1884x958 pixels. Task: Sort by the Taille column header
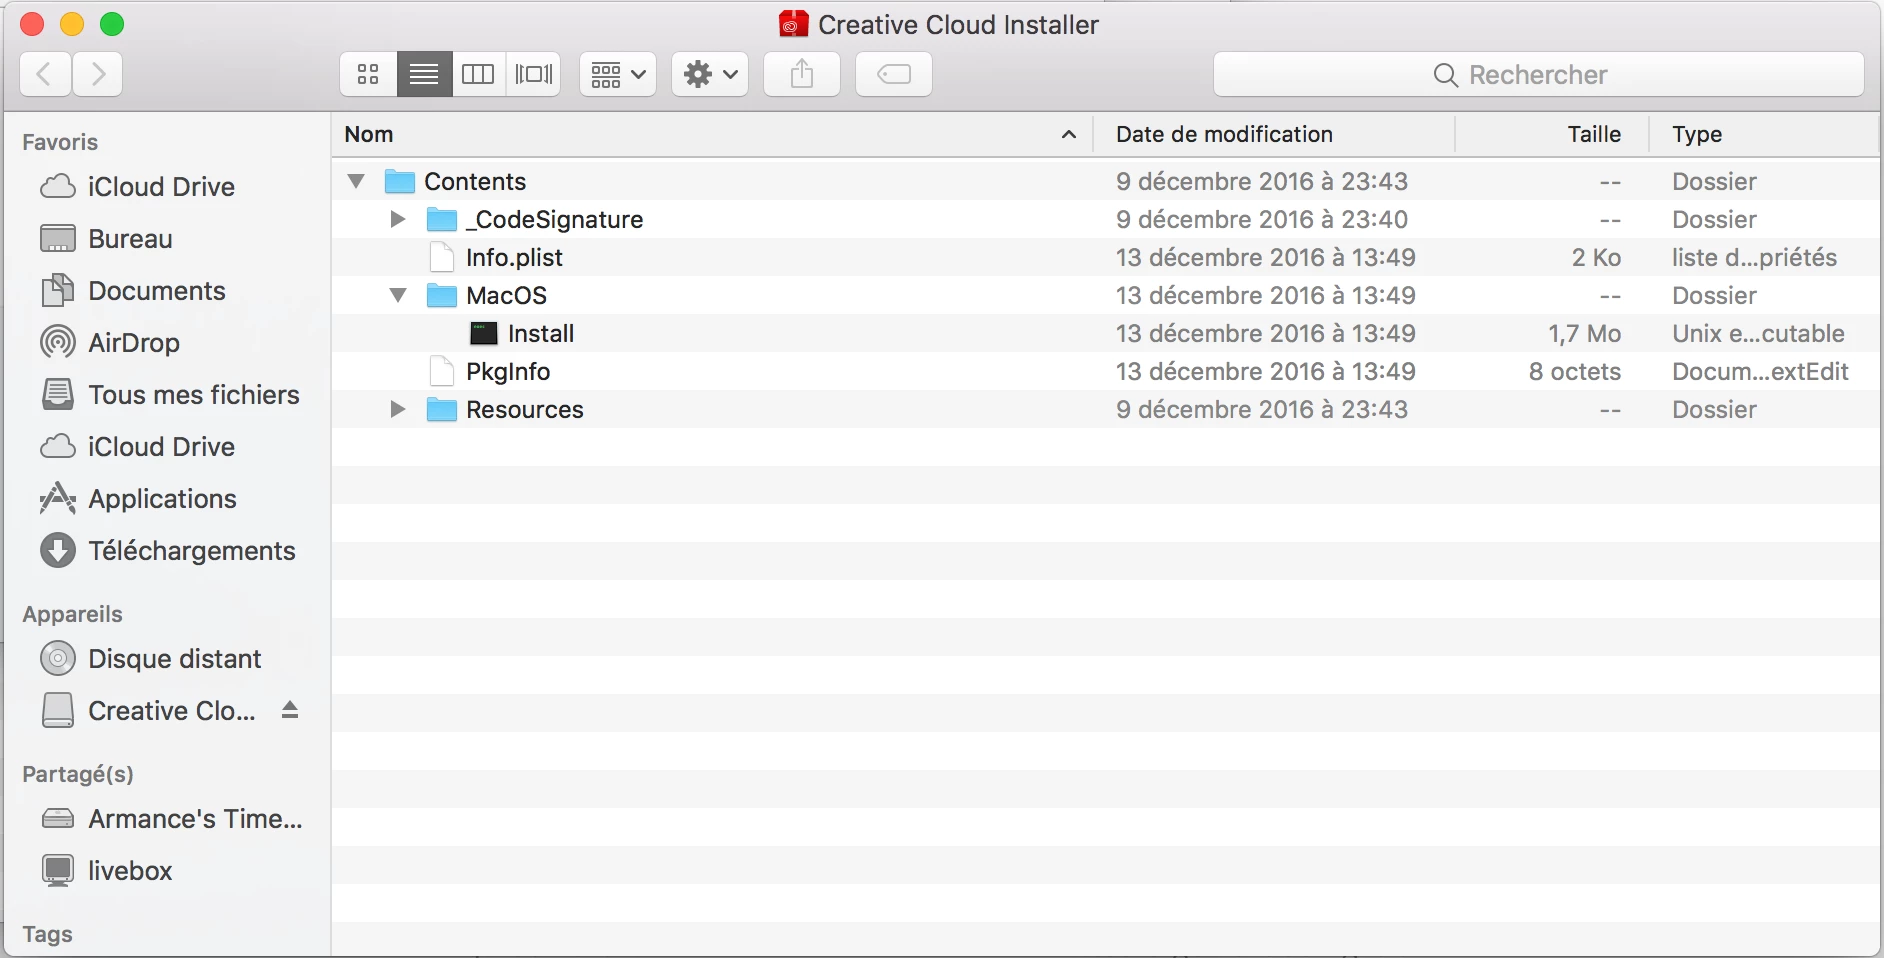[x=1551, y=134]
